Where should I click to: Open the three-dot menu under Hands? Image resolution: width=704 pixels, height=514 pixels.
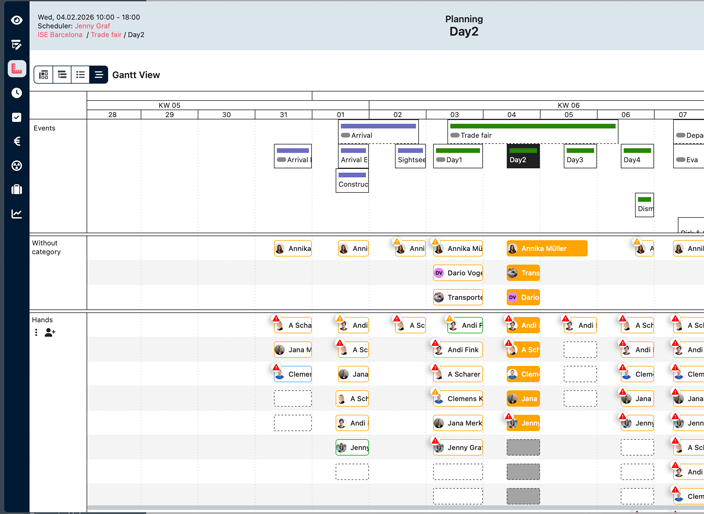tap(36, 332)
